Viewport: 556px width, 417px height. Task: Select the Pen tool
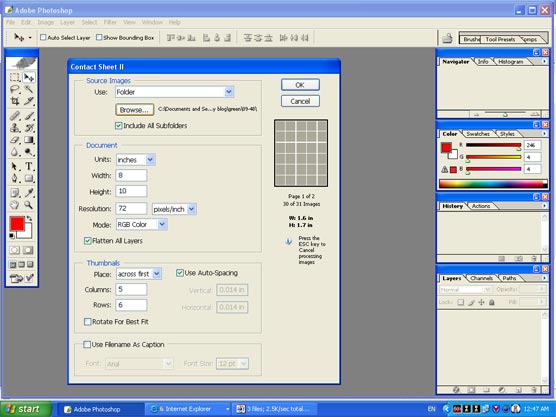pyautogui.click(x=15, y=178)
